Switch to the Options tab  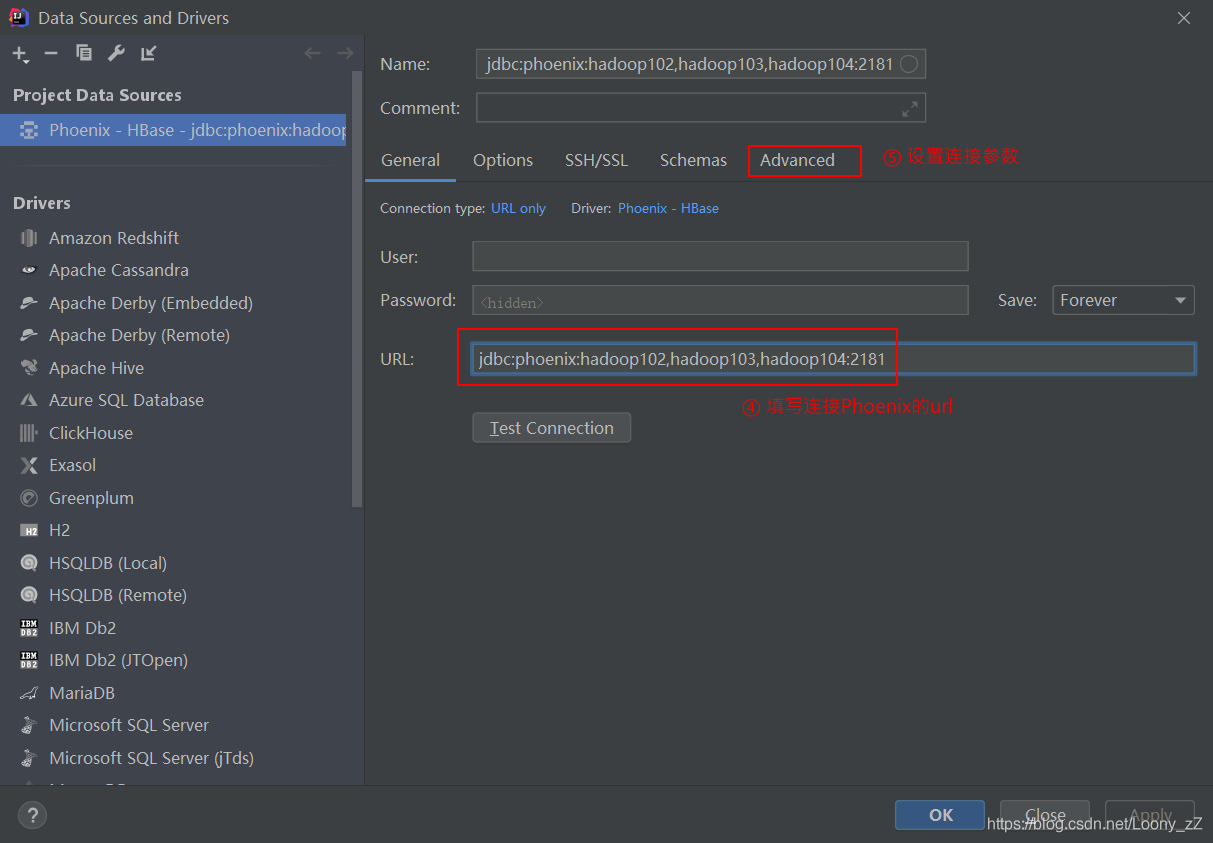tap(503, 160)
